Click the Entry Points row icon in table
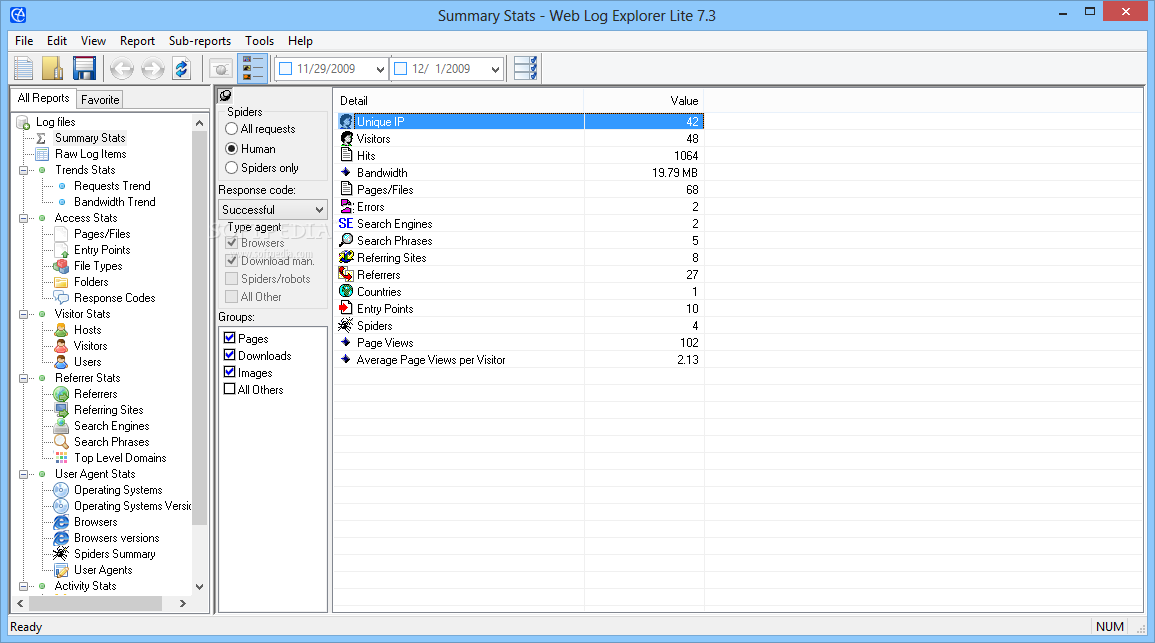The height and width of the screenshot is (643, 1155). tap(346, 308)
